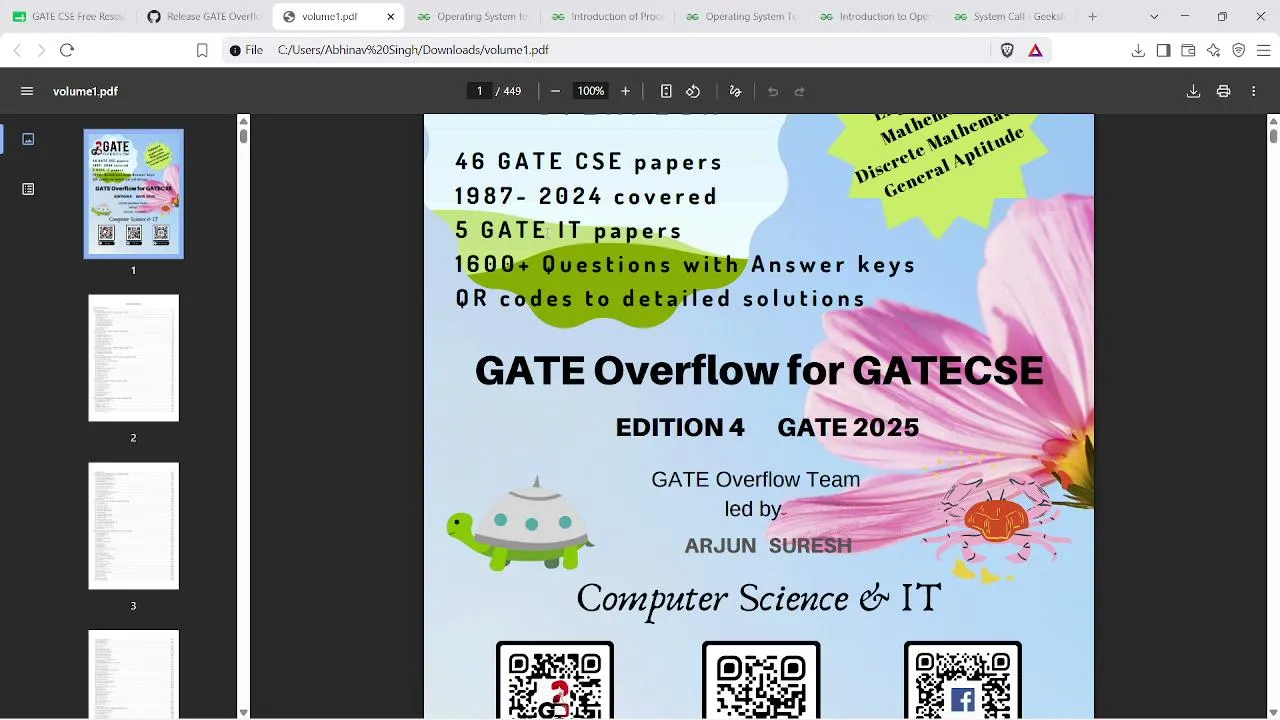Zoom out of the PDF

(555, 91)
